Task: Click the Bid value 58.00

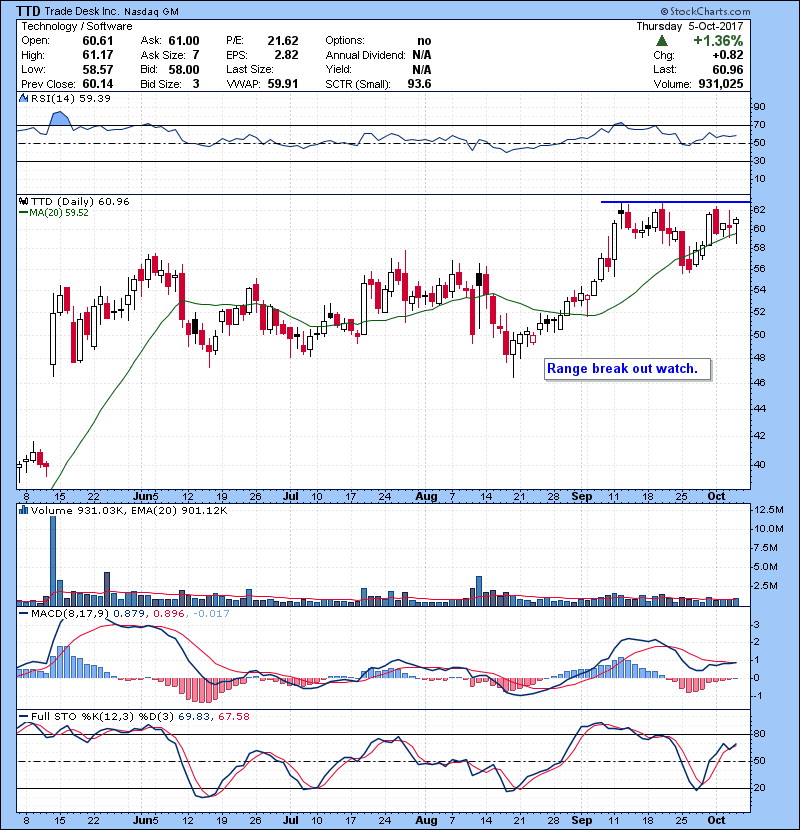Action: click(x=184, y=69)
